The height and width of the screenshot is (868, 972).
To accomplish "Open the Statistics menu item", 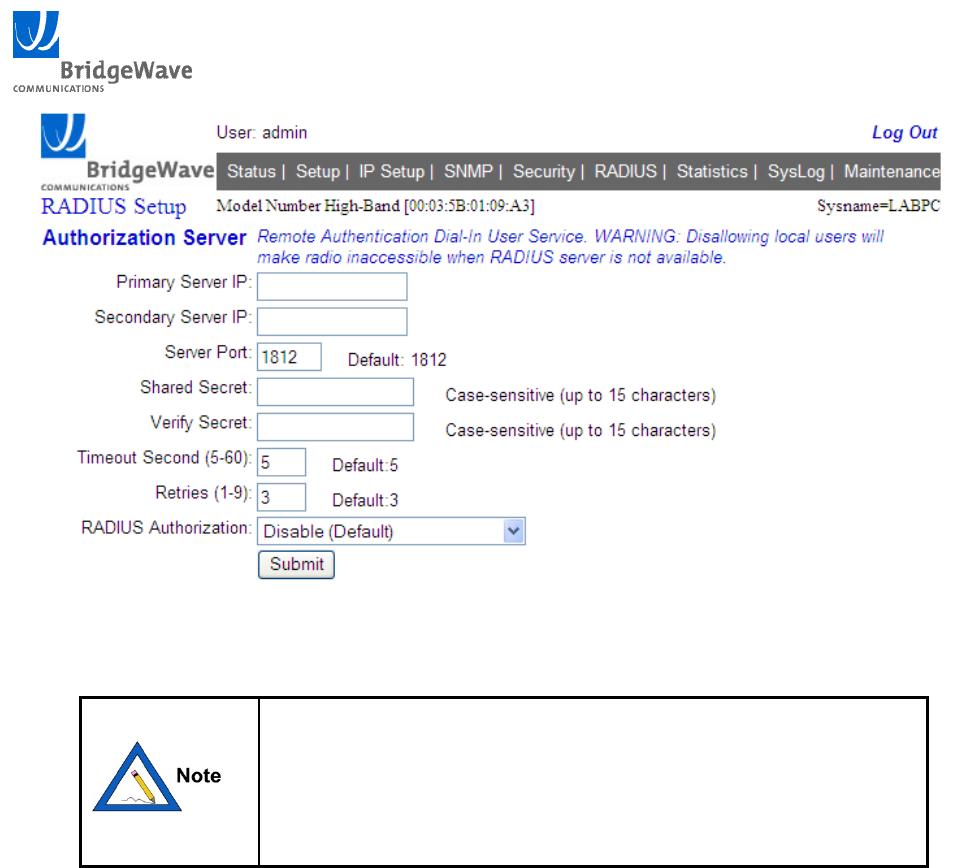I will [x=712, y=171].
